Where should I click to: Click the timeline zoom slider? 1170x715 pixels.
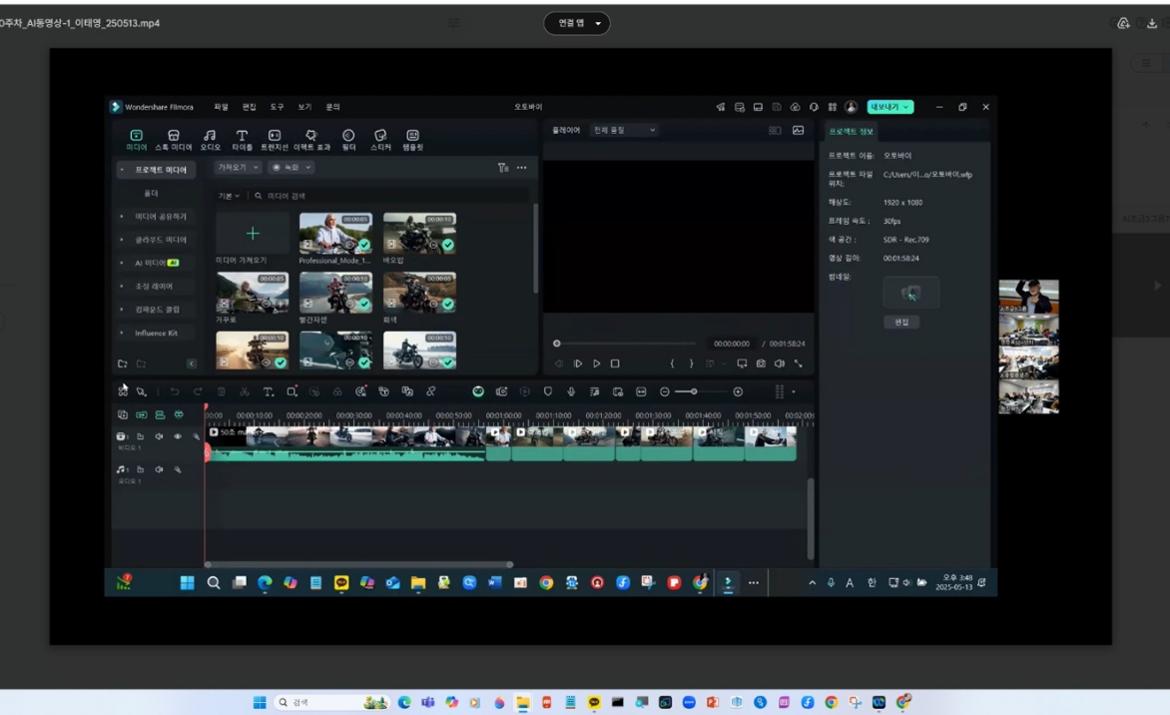point(693,392)
